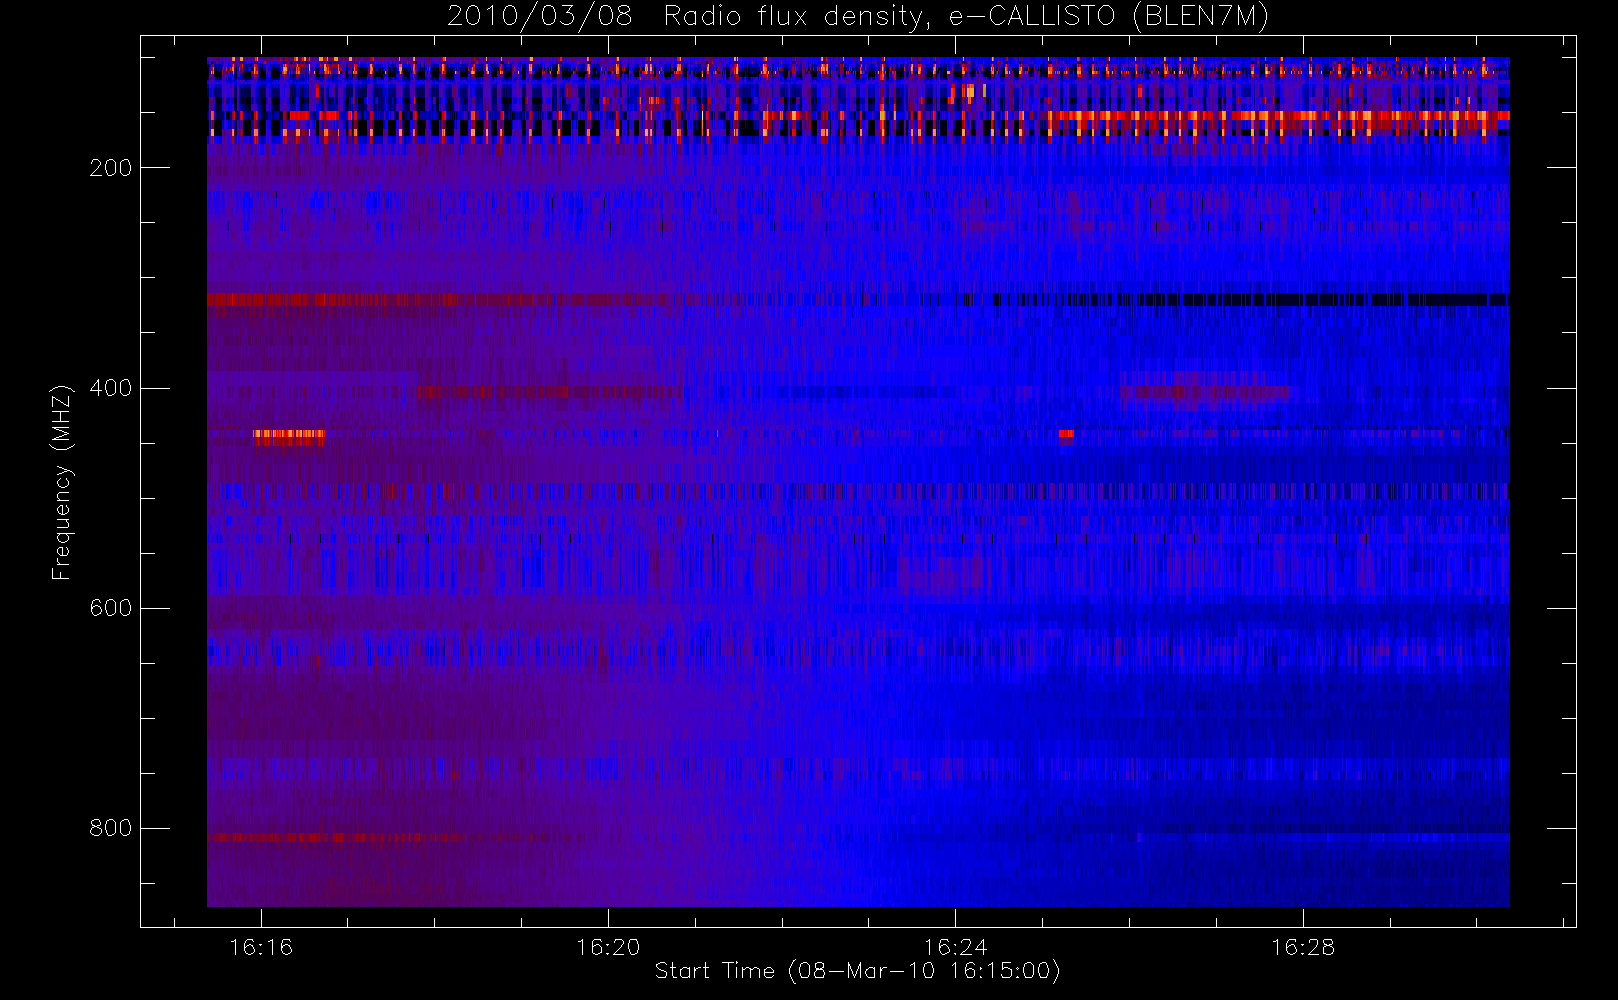Select the 600 frequency tick label

tap(111, 608)
